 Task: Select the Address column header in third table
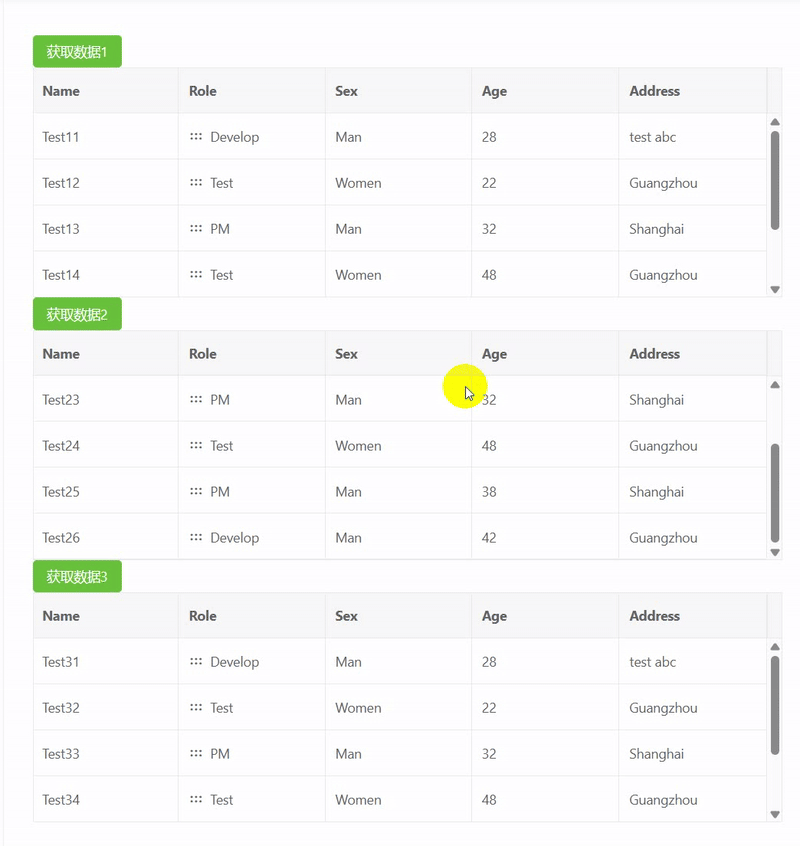pyautogui.click(x=655, y=616)
